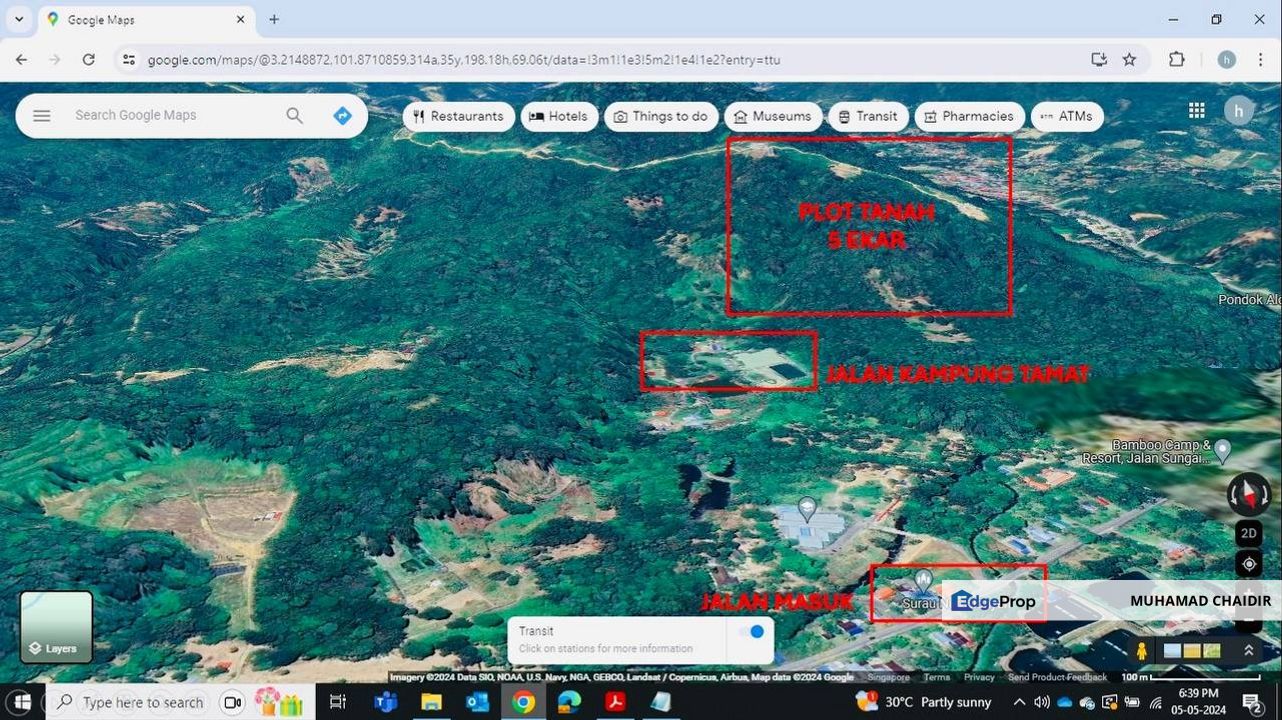
Task: Select the Restaurants category chip
Action: click(x=458, y=117)
